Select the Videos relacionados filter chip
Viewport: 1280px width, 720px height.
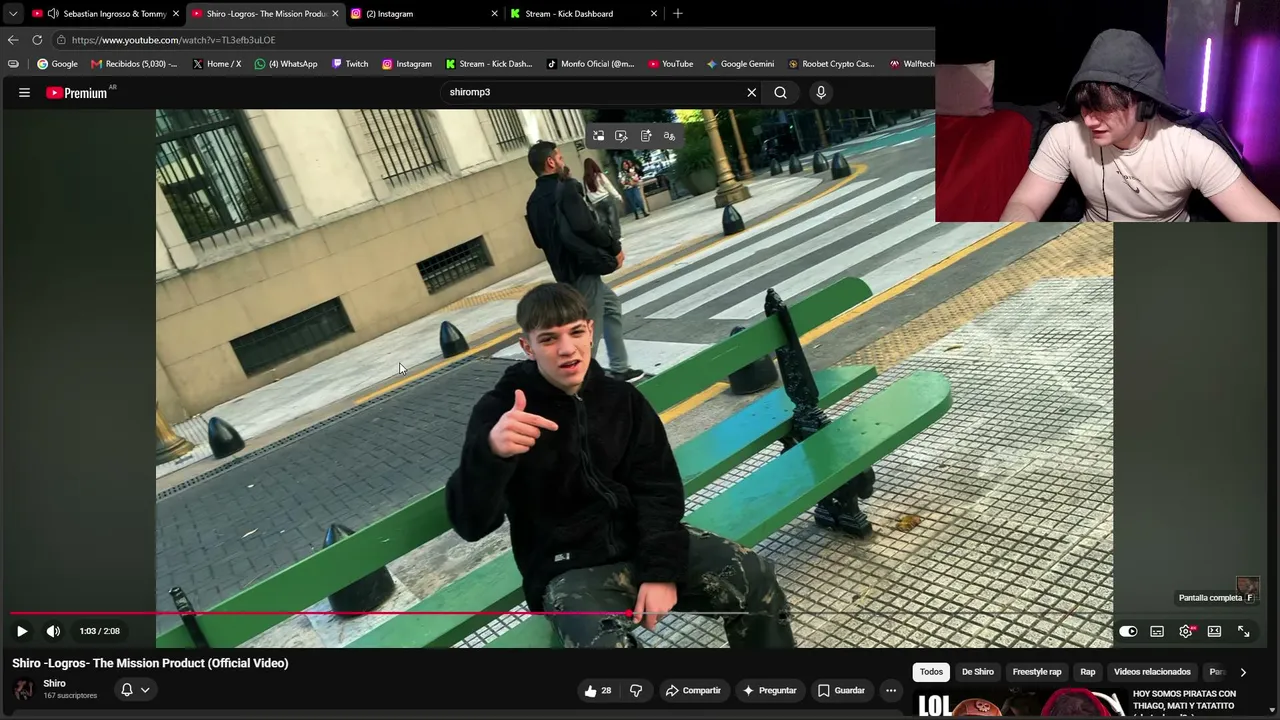coord(1152,672)
